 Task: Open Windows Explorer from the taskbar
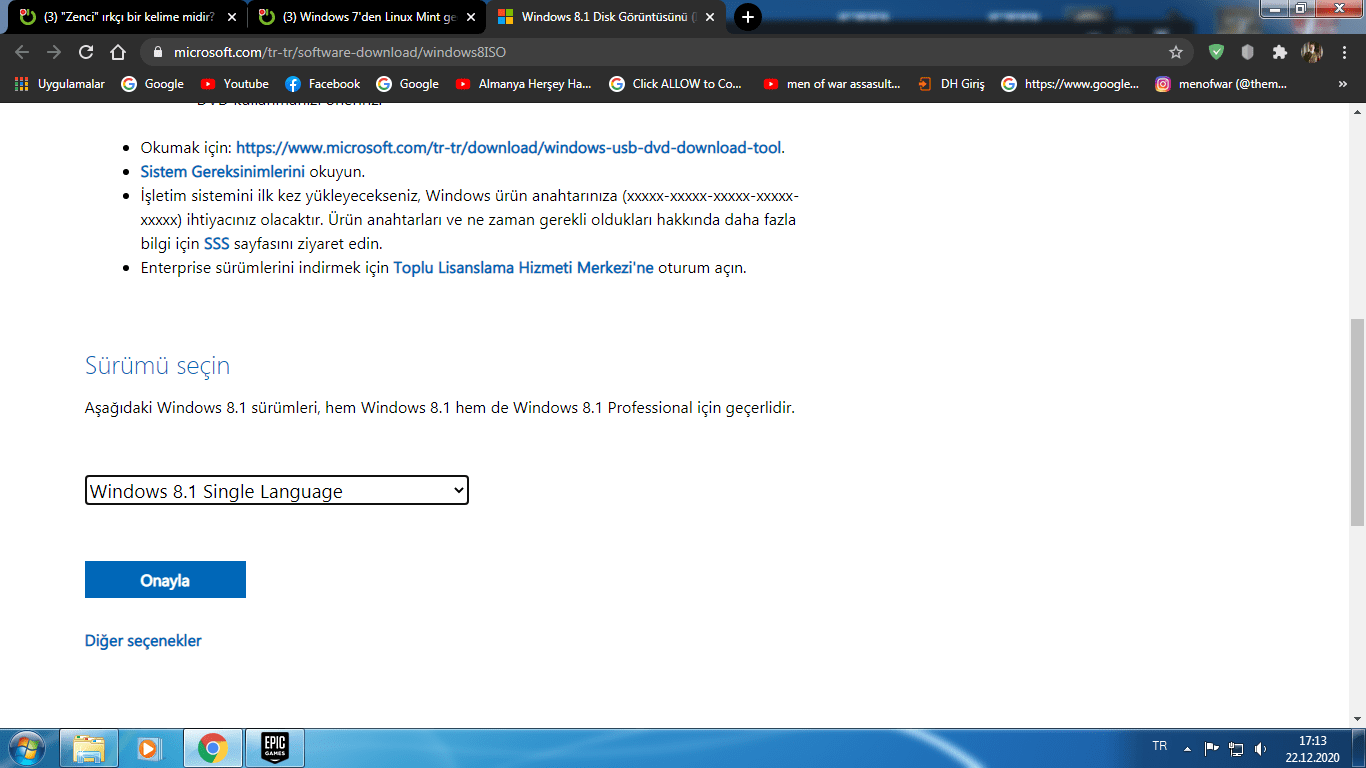[x=89, y=748]
